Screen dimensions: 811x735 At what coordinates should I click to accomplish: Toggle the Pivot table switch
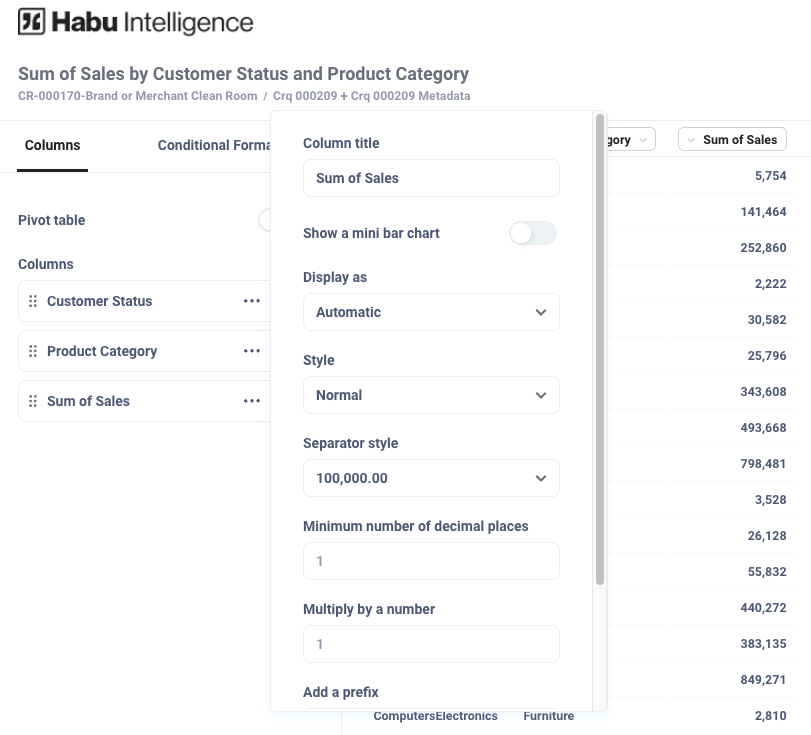tap(265, 220)
